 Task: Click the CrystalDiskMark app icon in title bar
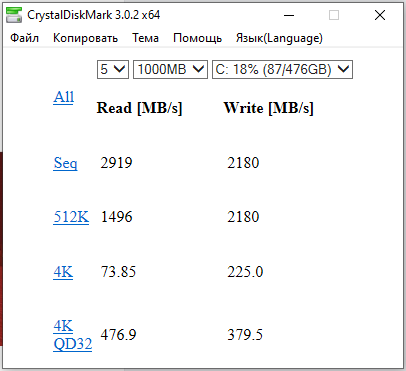(14, 15)
